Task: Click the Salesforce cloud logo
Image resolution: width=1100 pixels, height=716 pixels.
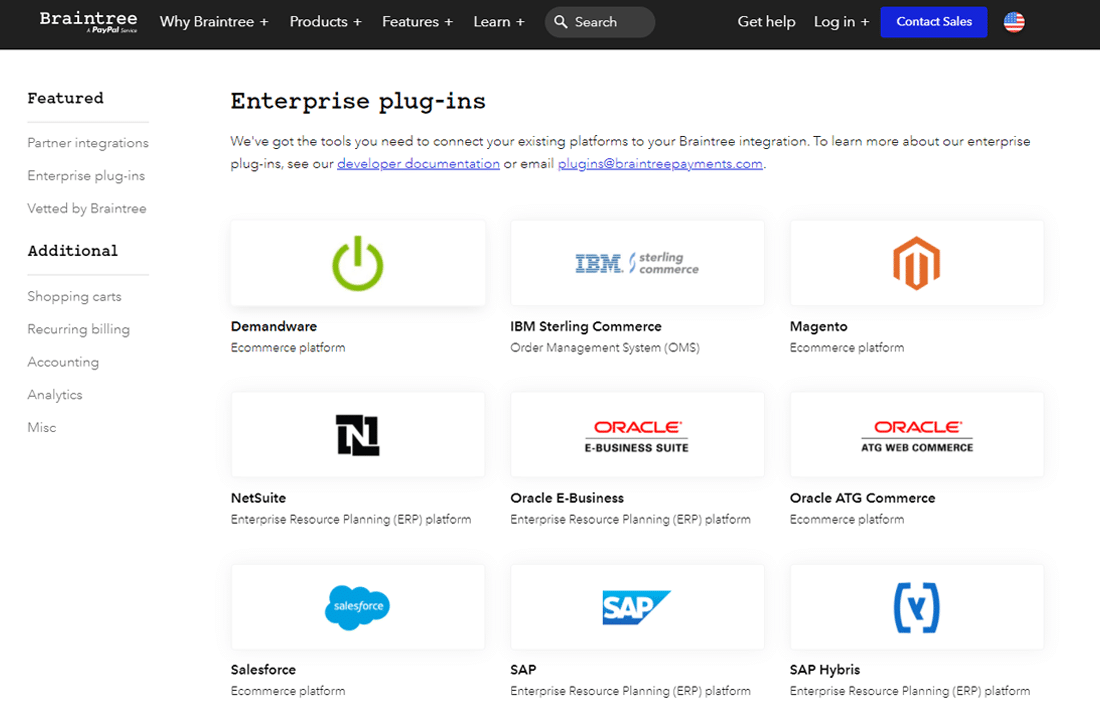Action: click(357, 607)
